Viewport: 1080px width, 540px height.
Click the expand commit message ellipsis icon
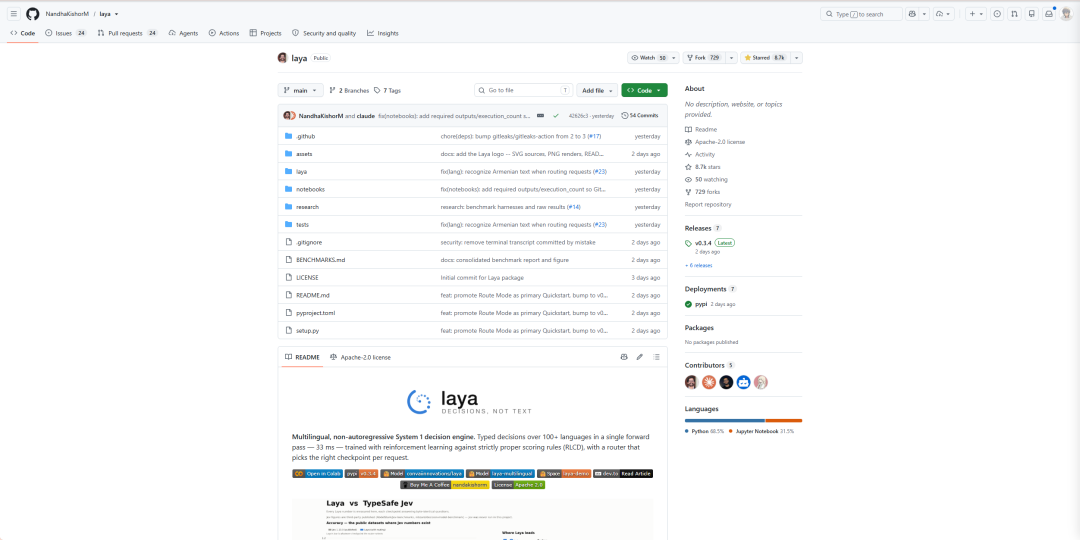coord(541,116)
